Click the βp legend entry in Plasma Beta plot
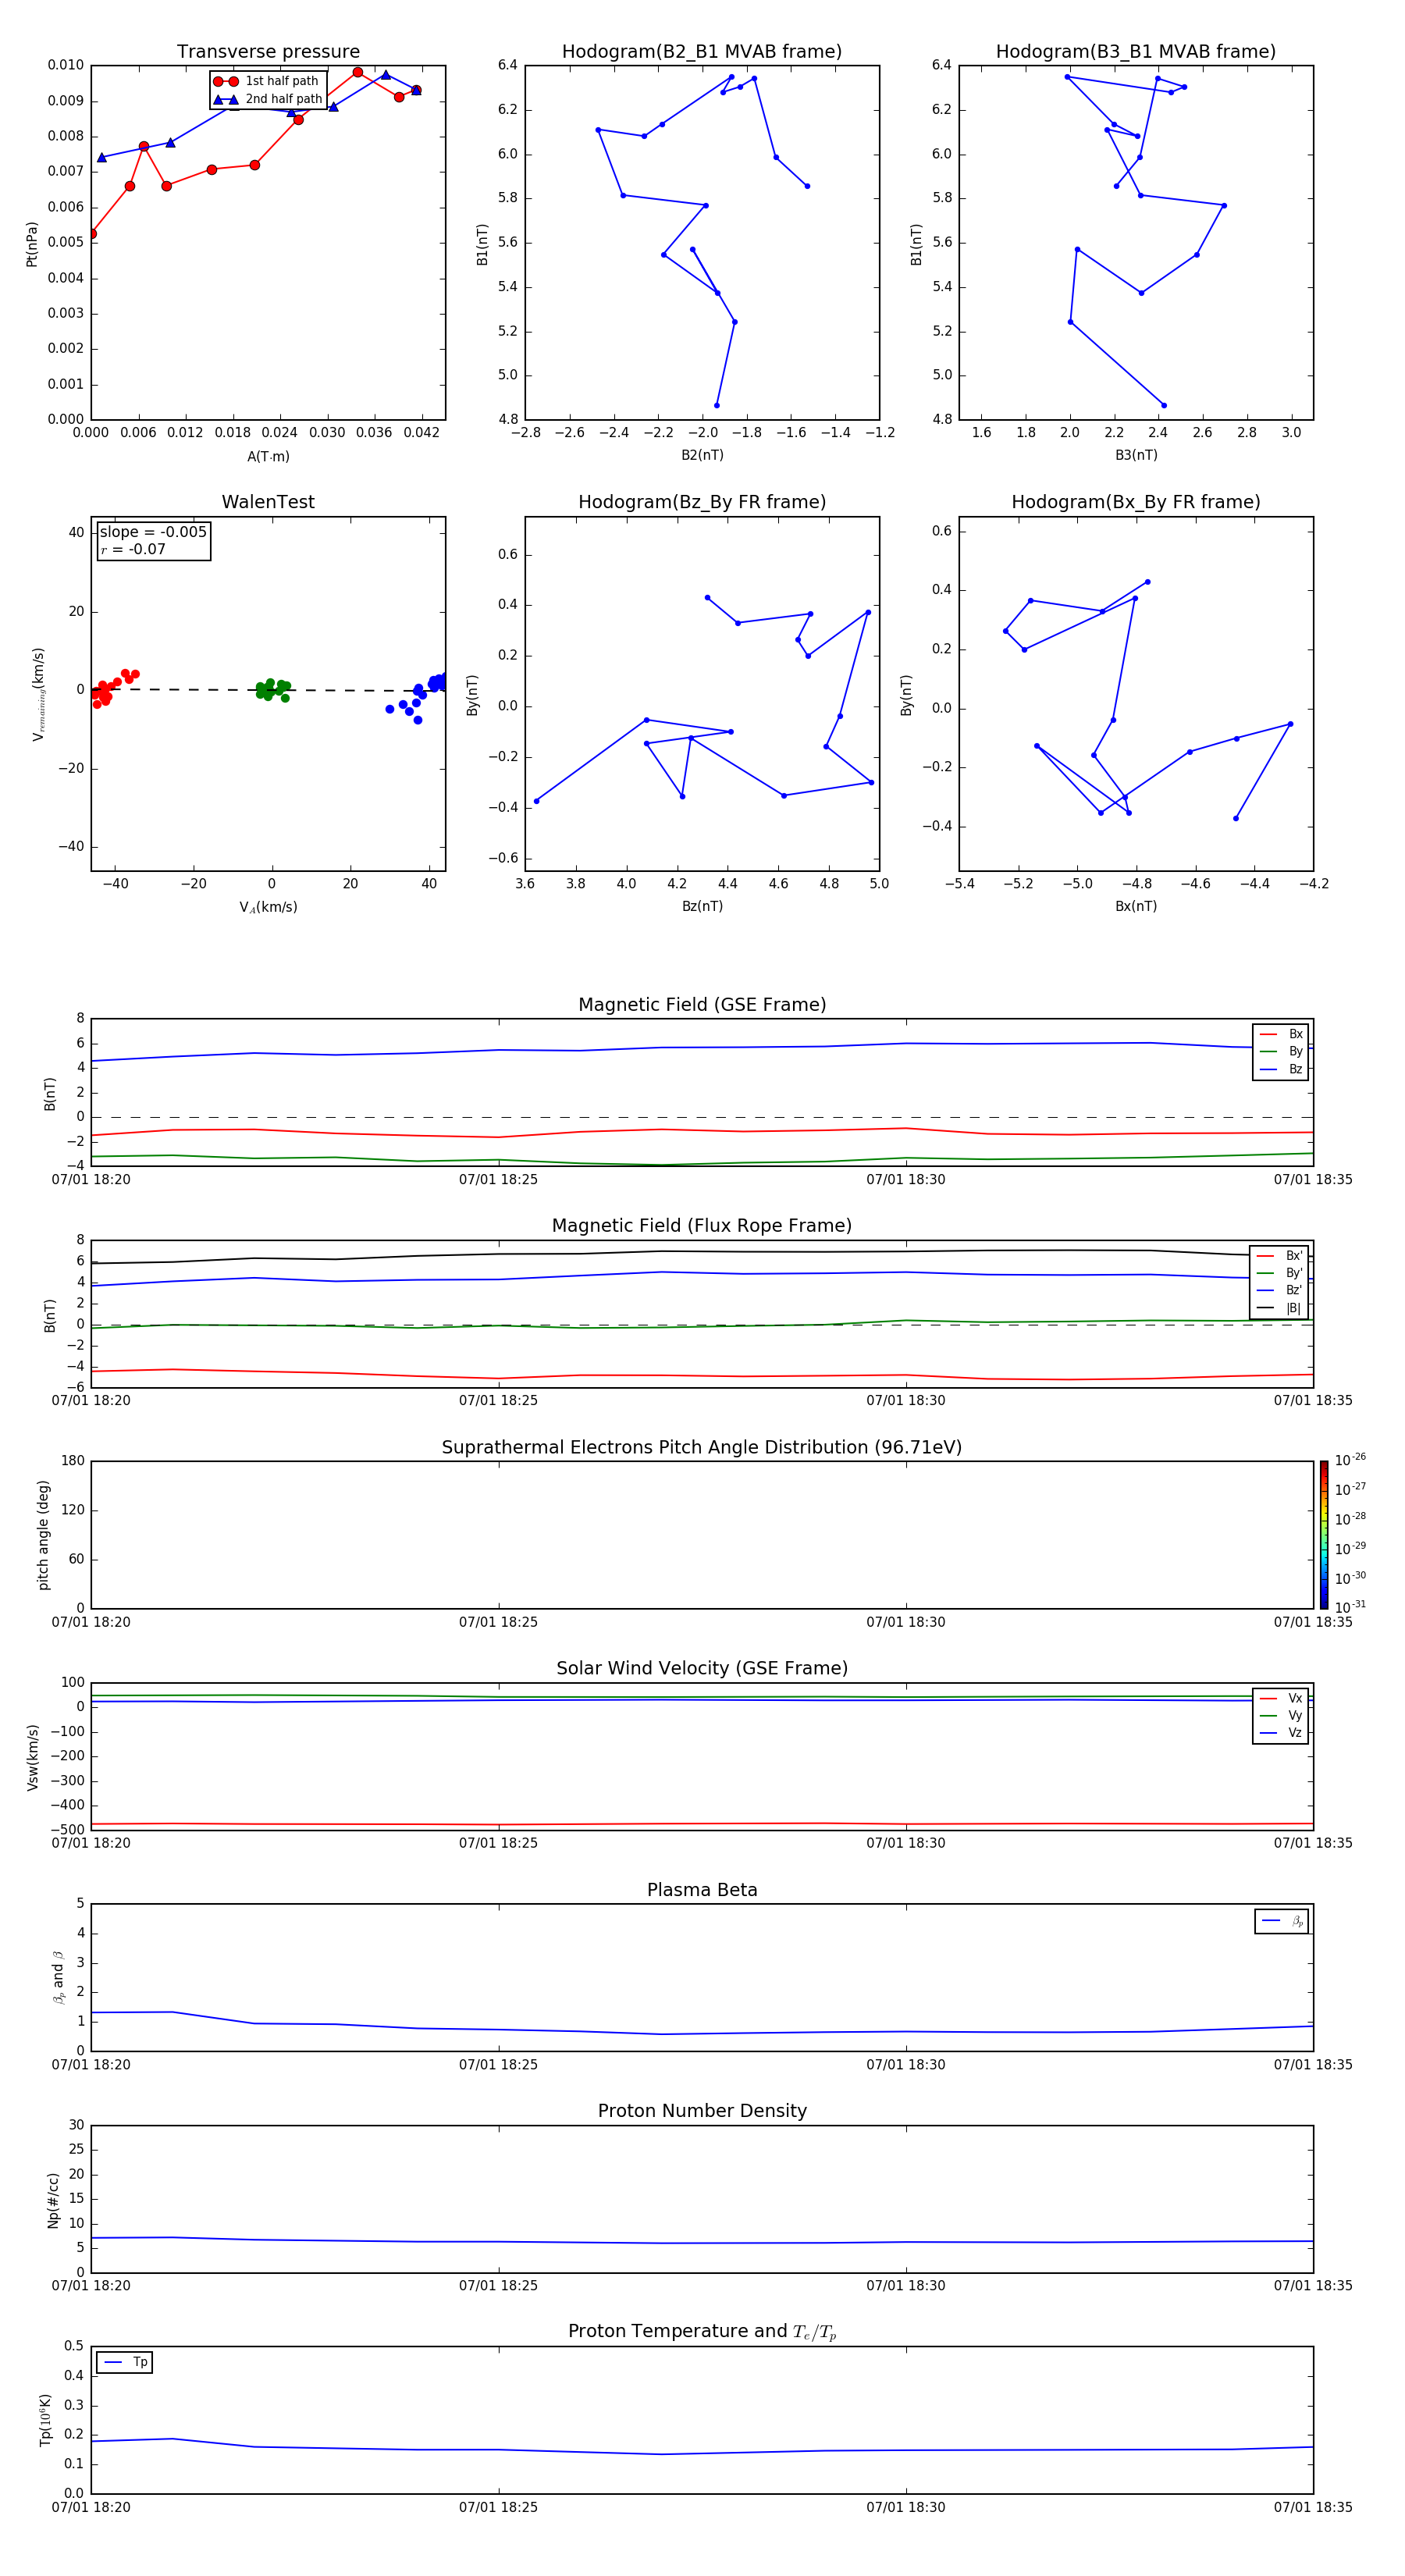The height and width of the screenshot is (2576, 1405). 1282,1921
